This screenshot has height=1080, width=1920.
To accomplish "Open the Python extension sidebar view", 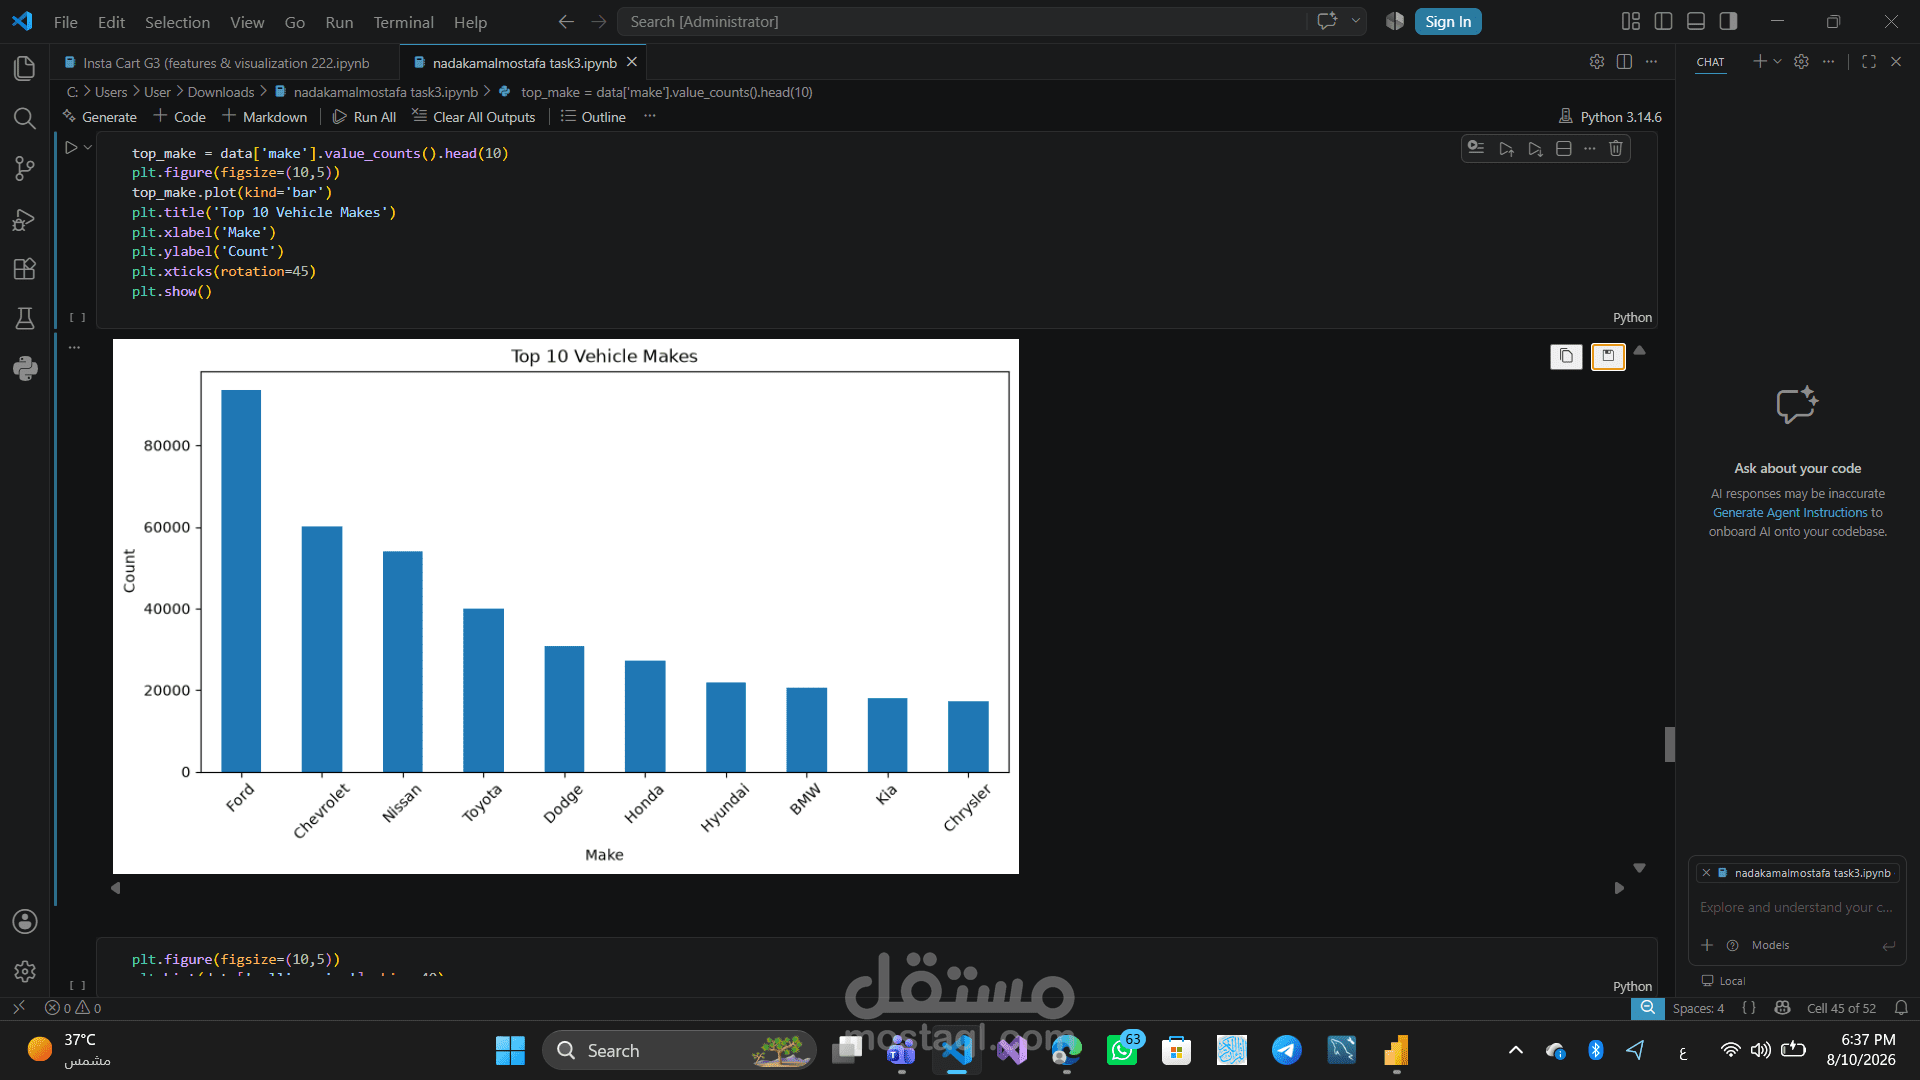I will (25, 369).
